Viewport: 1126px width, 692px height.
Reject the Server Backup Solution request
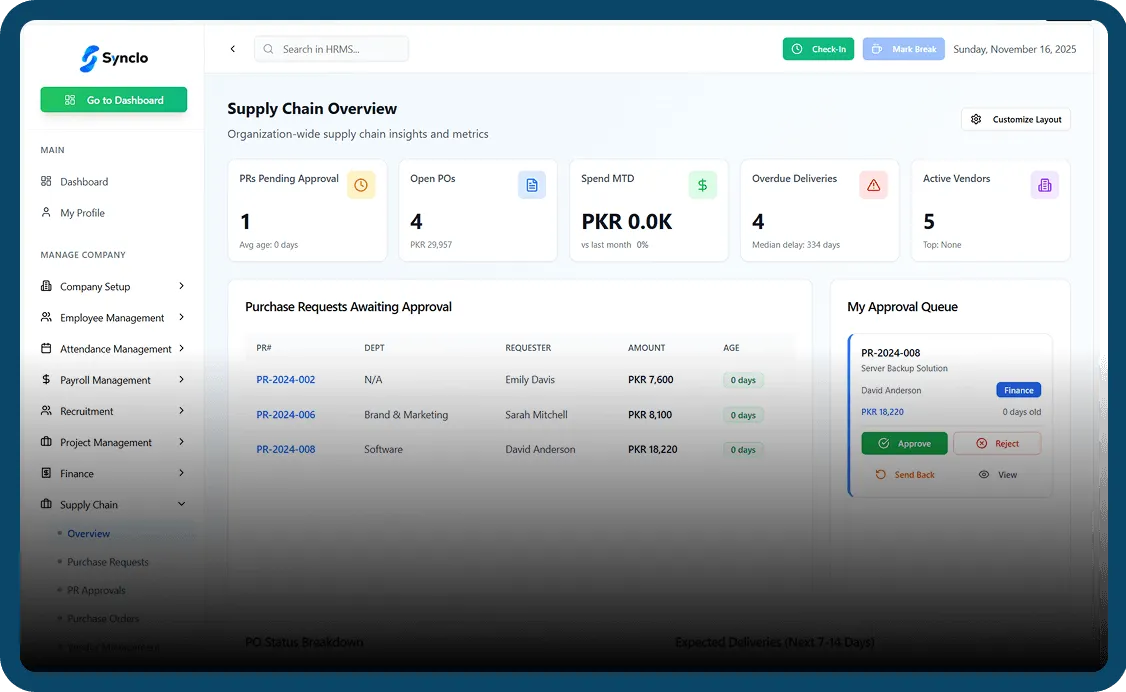(996, 443)
